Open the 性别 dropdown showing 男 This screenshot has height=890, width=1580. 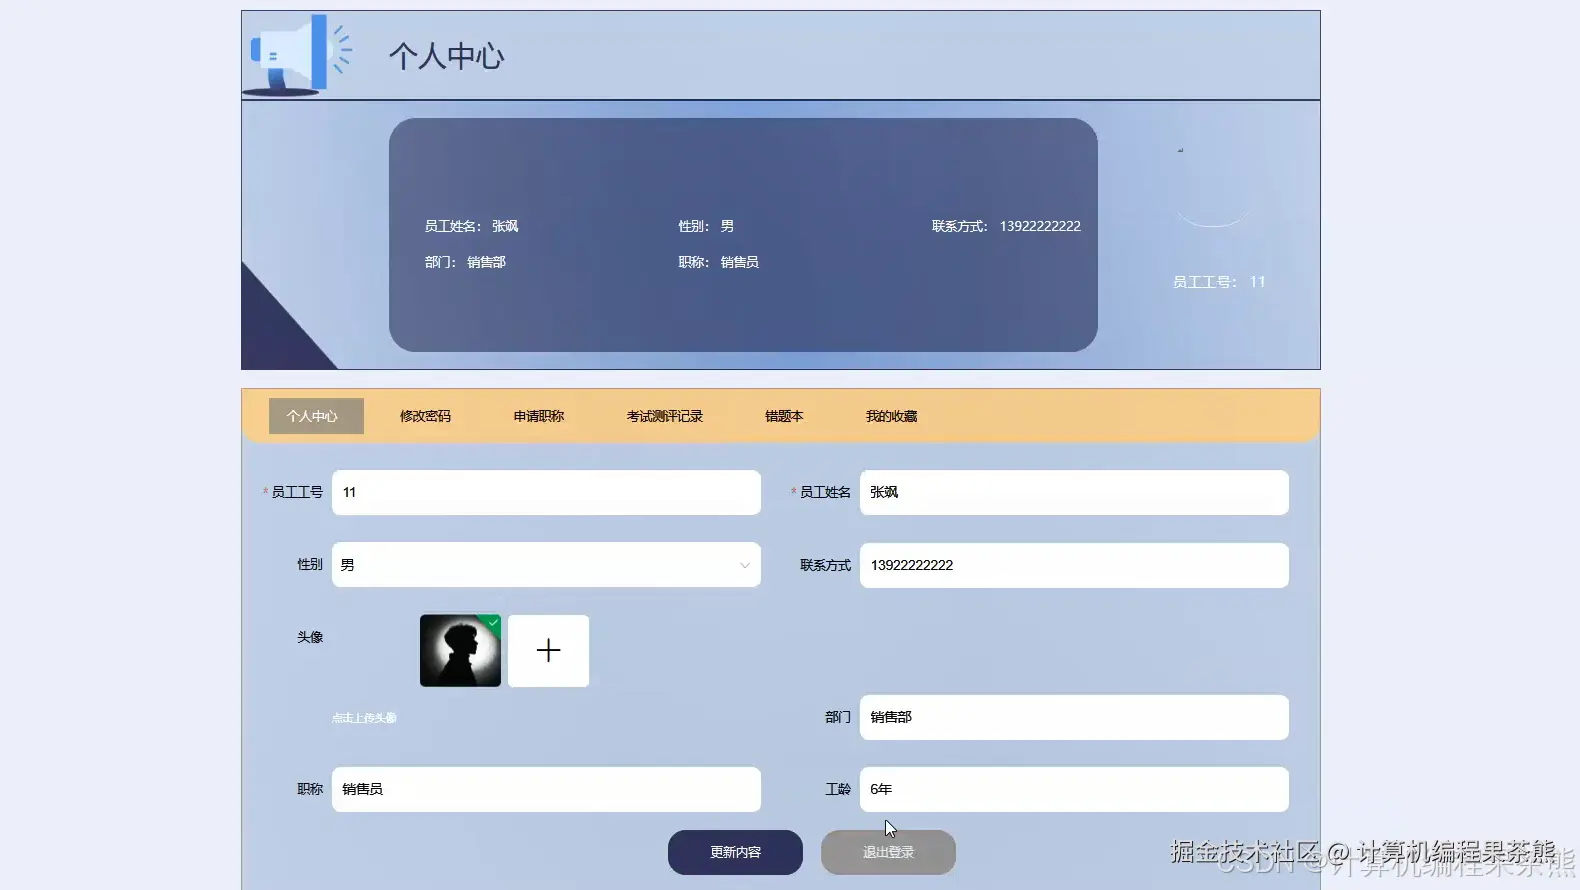tap(546, 565)
